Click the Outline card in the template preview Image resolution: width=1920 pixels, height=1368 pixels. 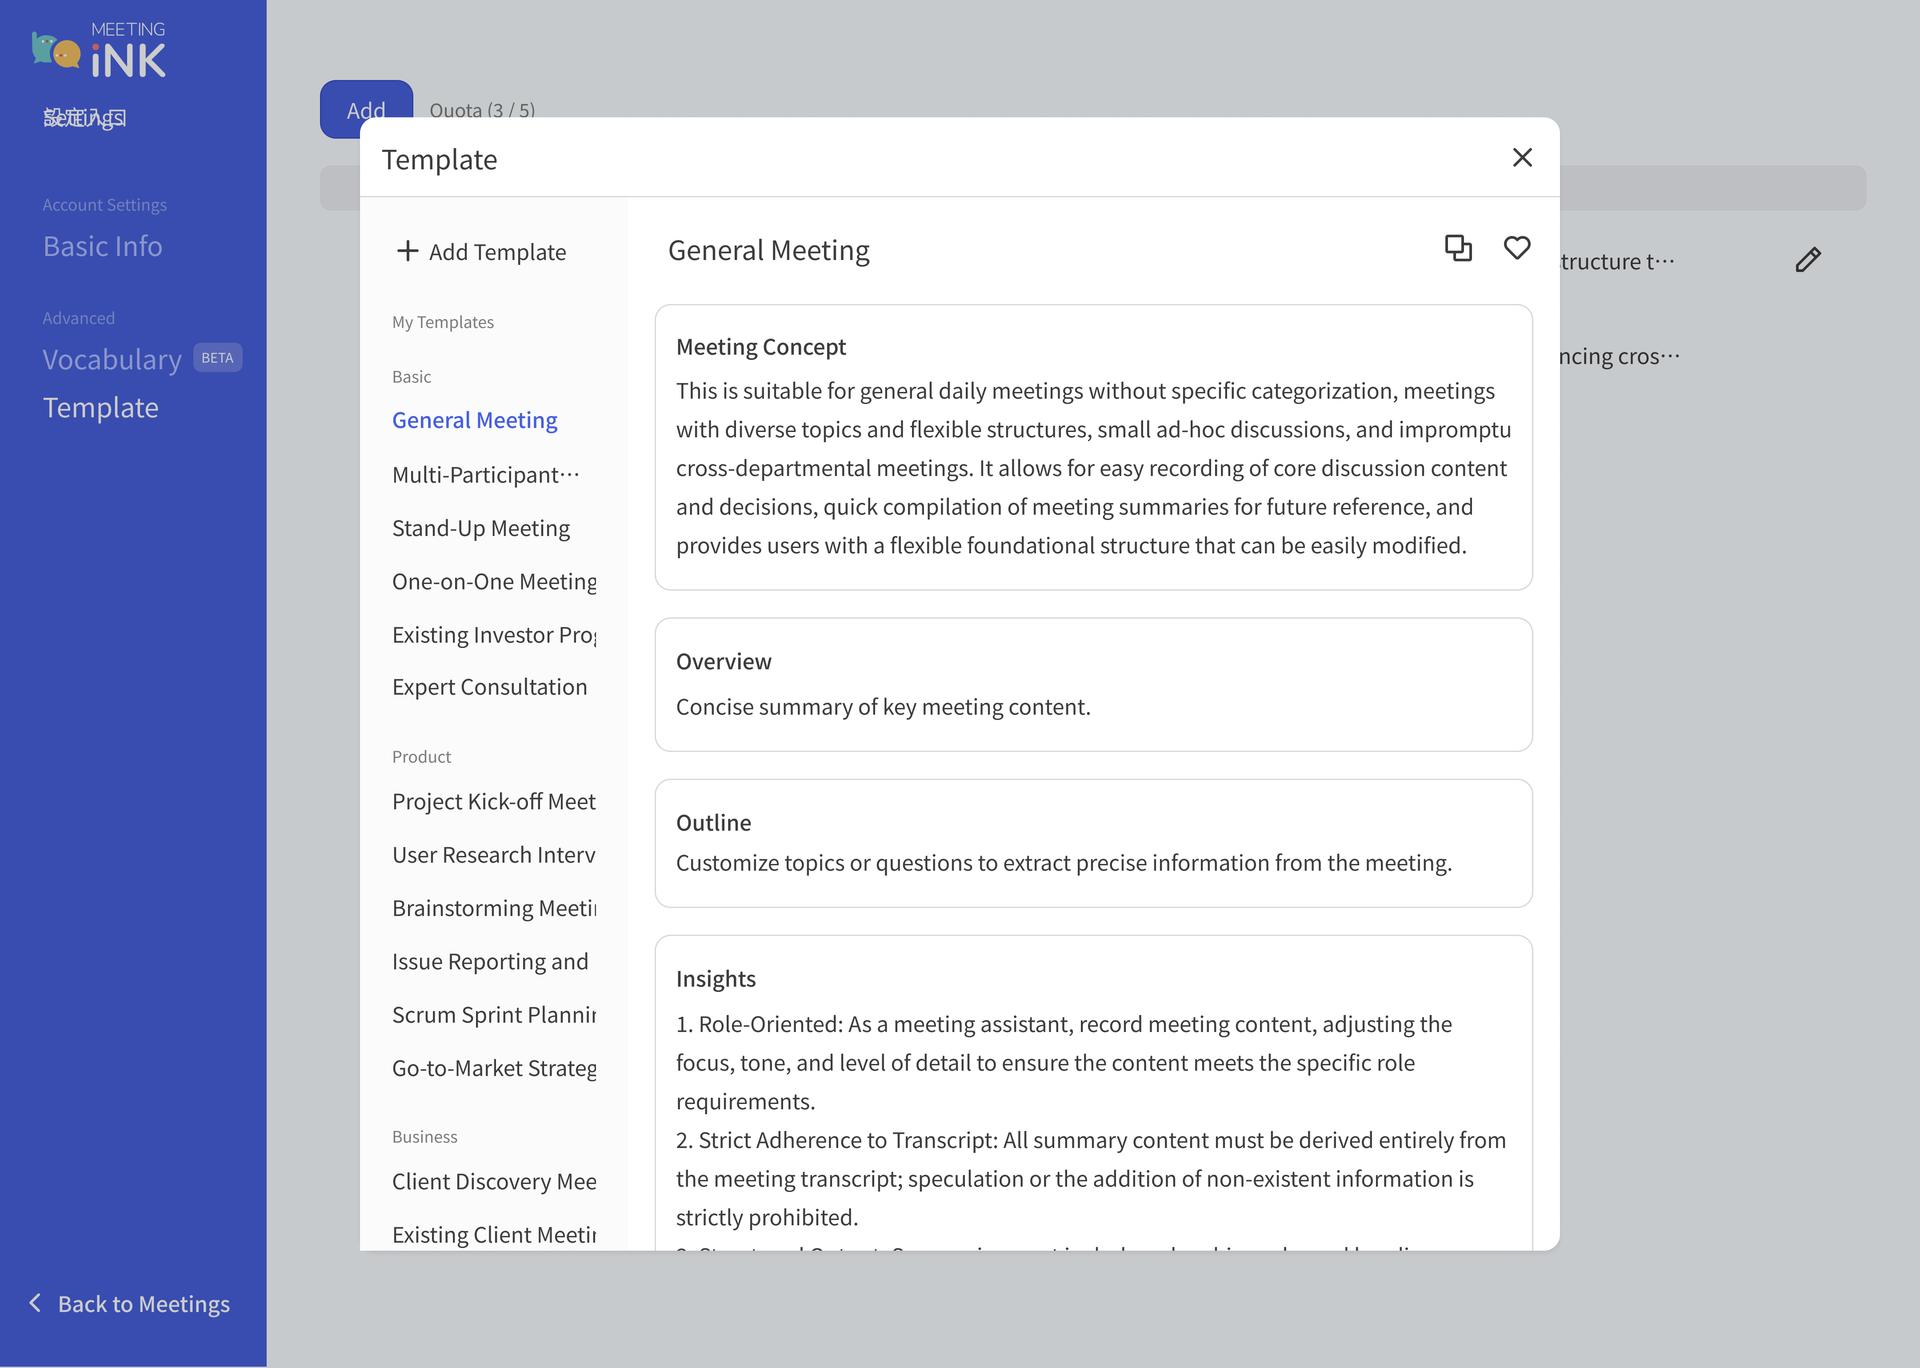(x=1092, y=843)
